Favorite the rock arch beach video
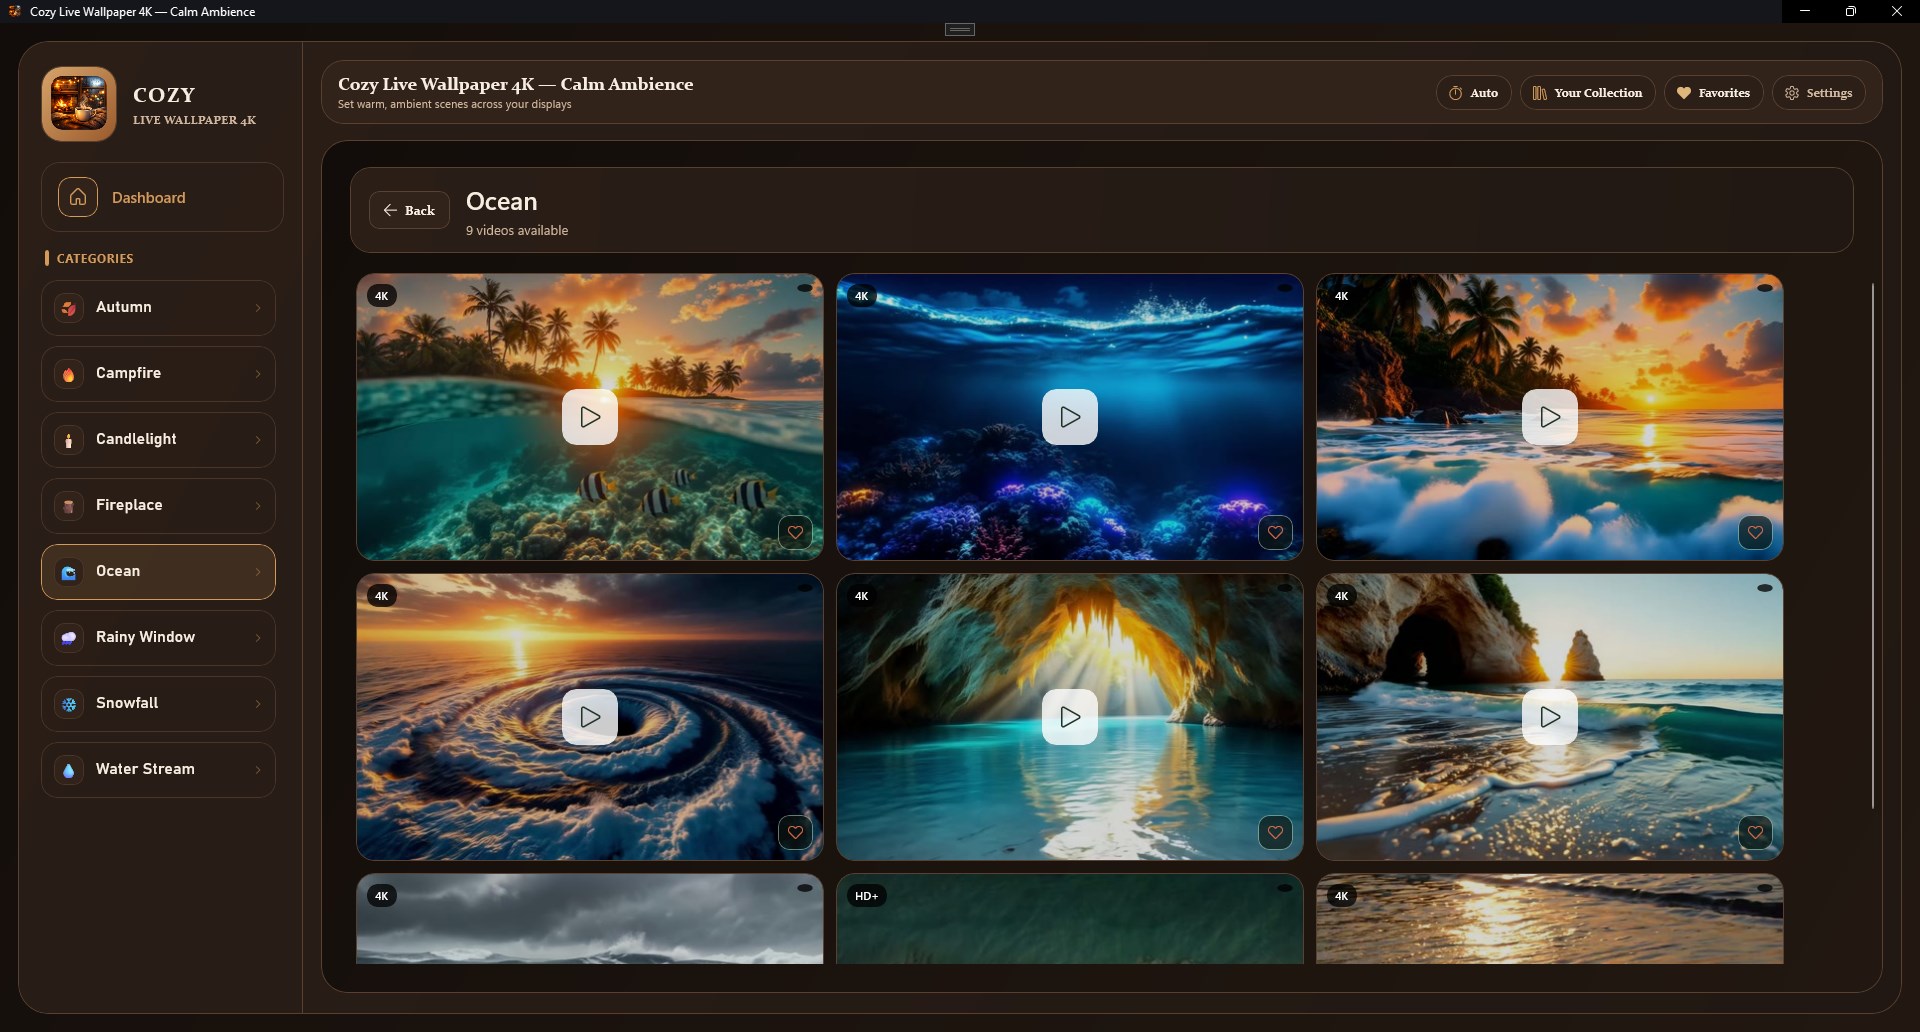The image size is (1920, 1032). tap(1755, 832)
